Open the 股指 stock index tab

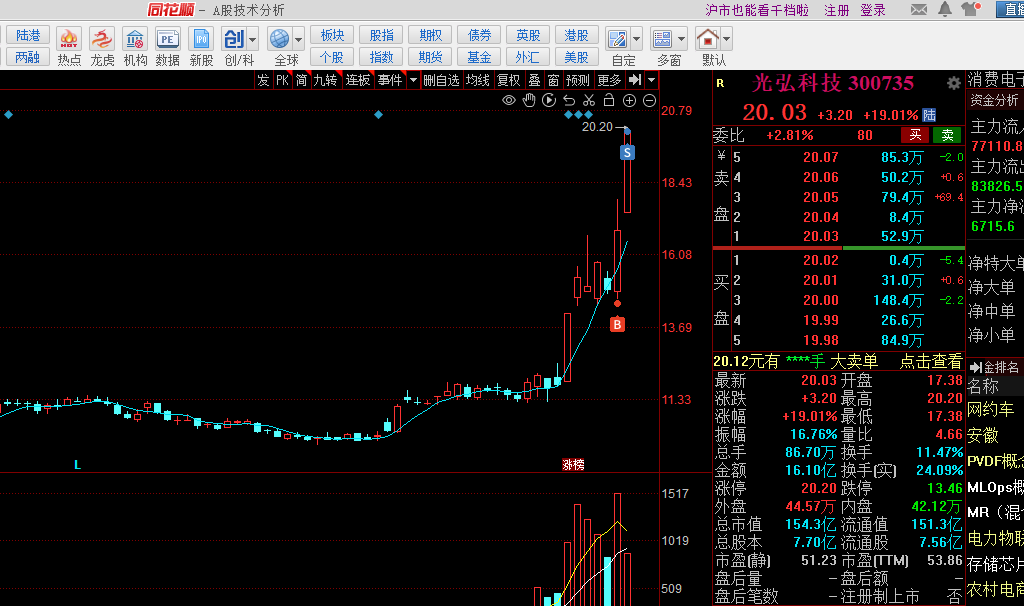point(381,35)
